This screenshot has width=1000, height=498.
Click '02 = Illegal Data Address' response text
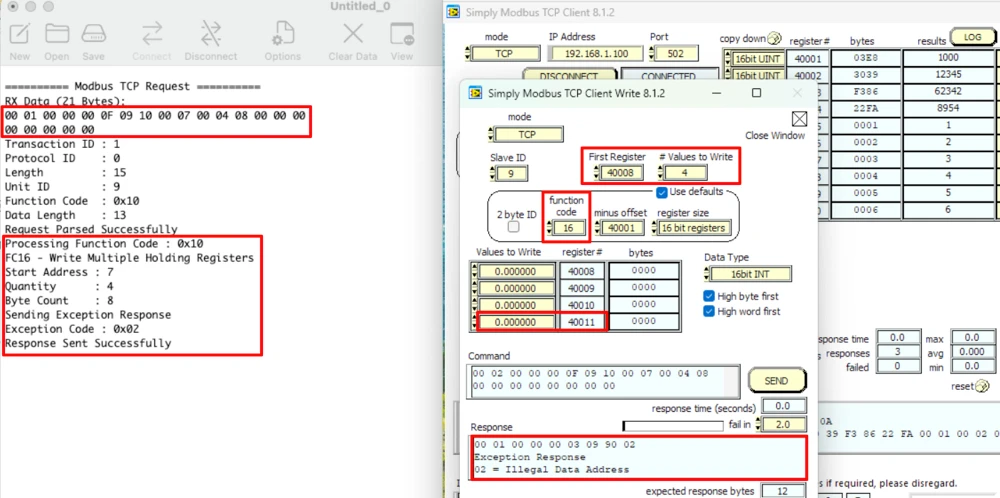(552, 469)
